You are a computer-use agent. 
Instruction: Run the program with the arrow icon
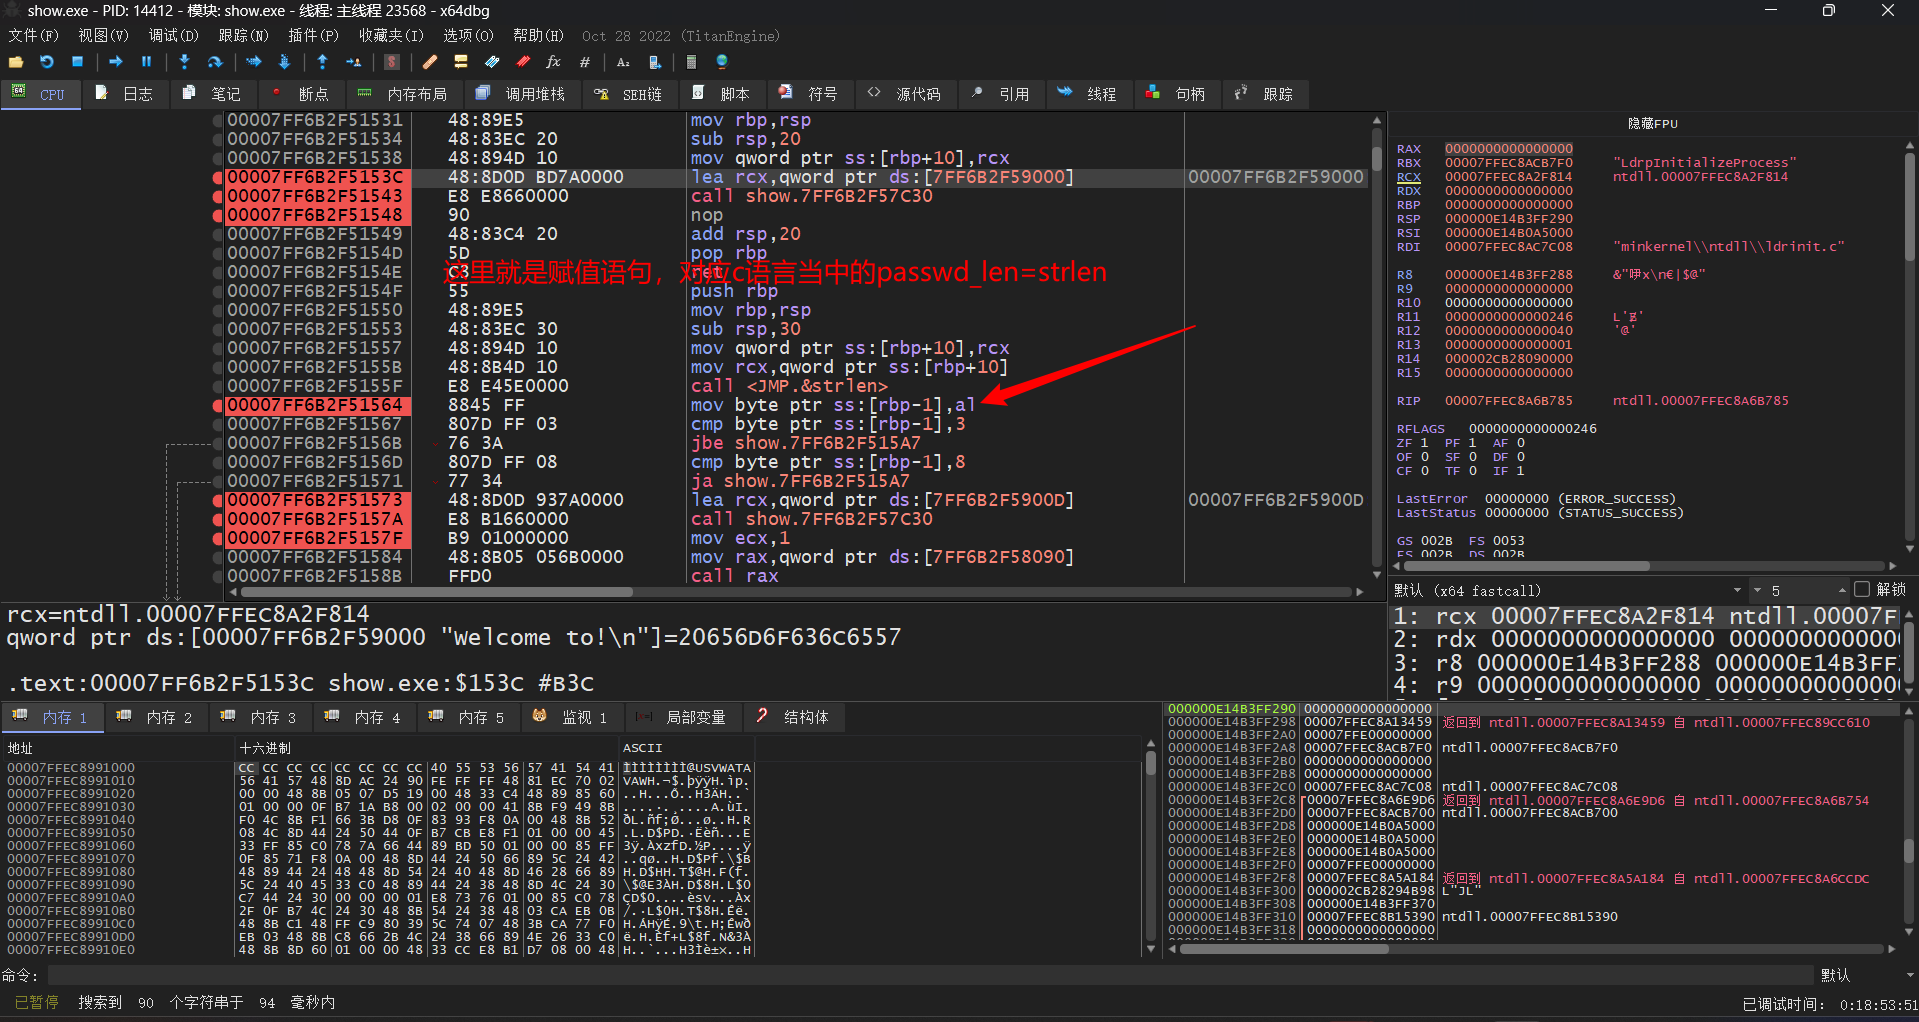pos(116,62)
